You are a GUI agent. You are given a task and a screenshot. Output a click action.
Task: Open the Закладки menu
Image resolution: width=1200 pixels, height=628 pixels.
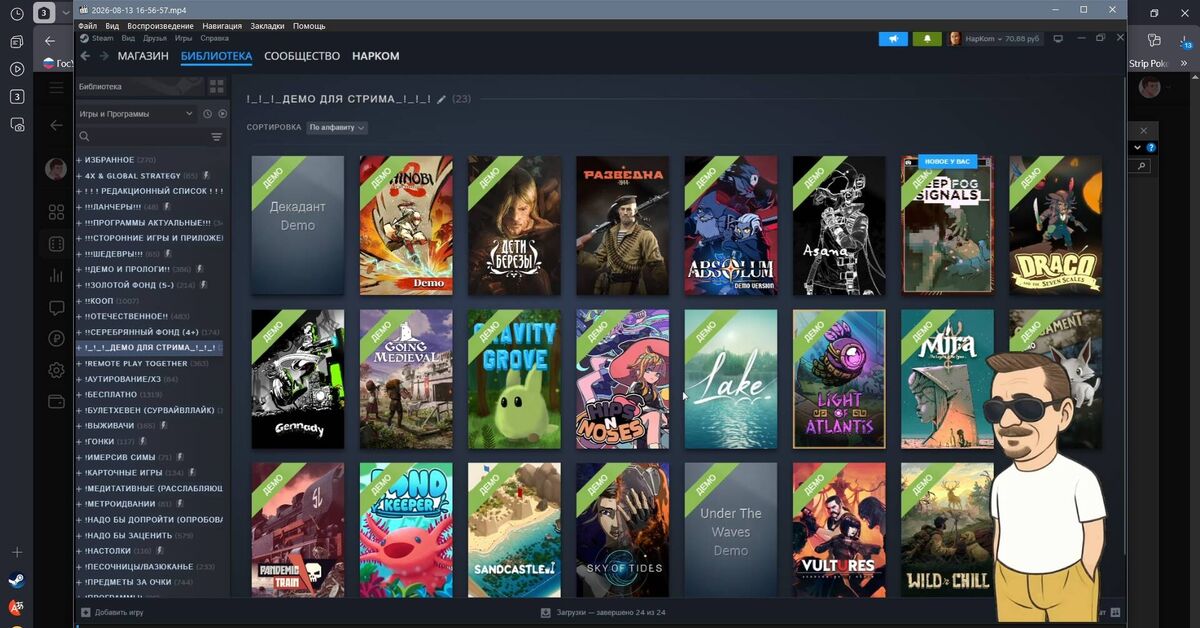tap(267, 26)
